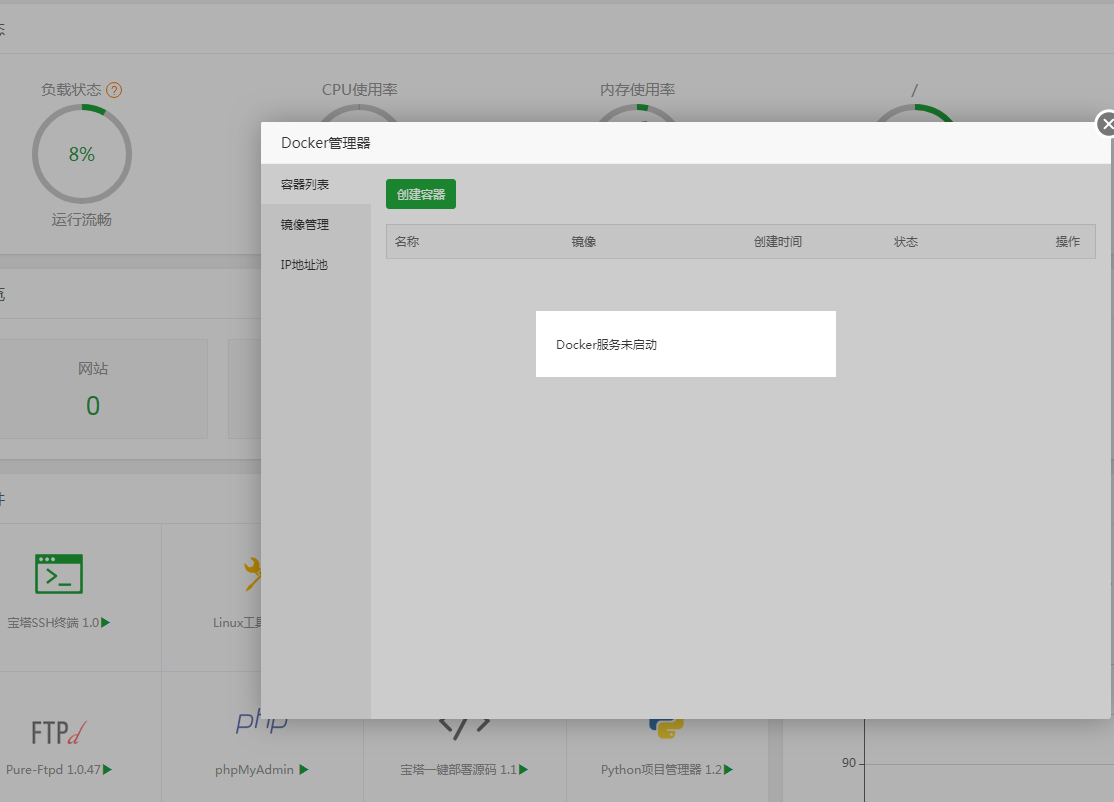Click the 运行流畅 status text
The height and width of the screenshot is (802, 1114).
click(82, 220)
